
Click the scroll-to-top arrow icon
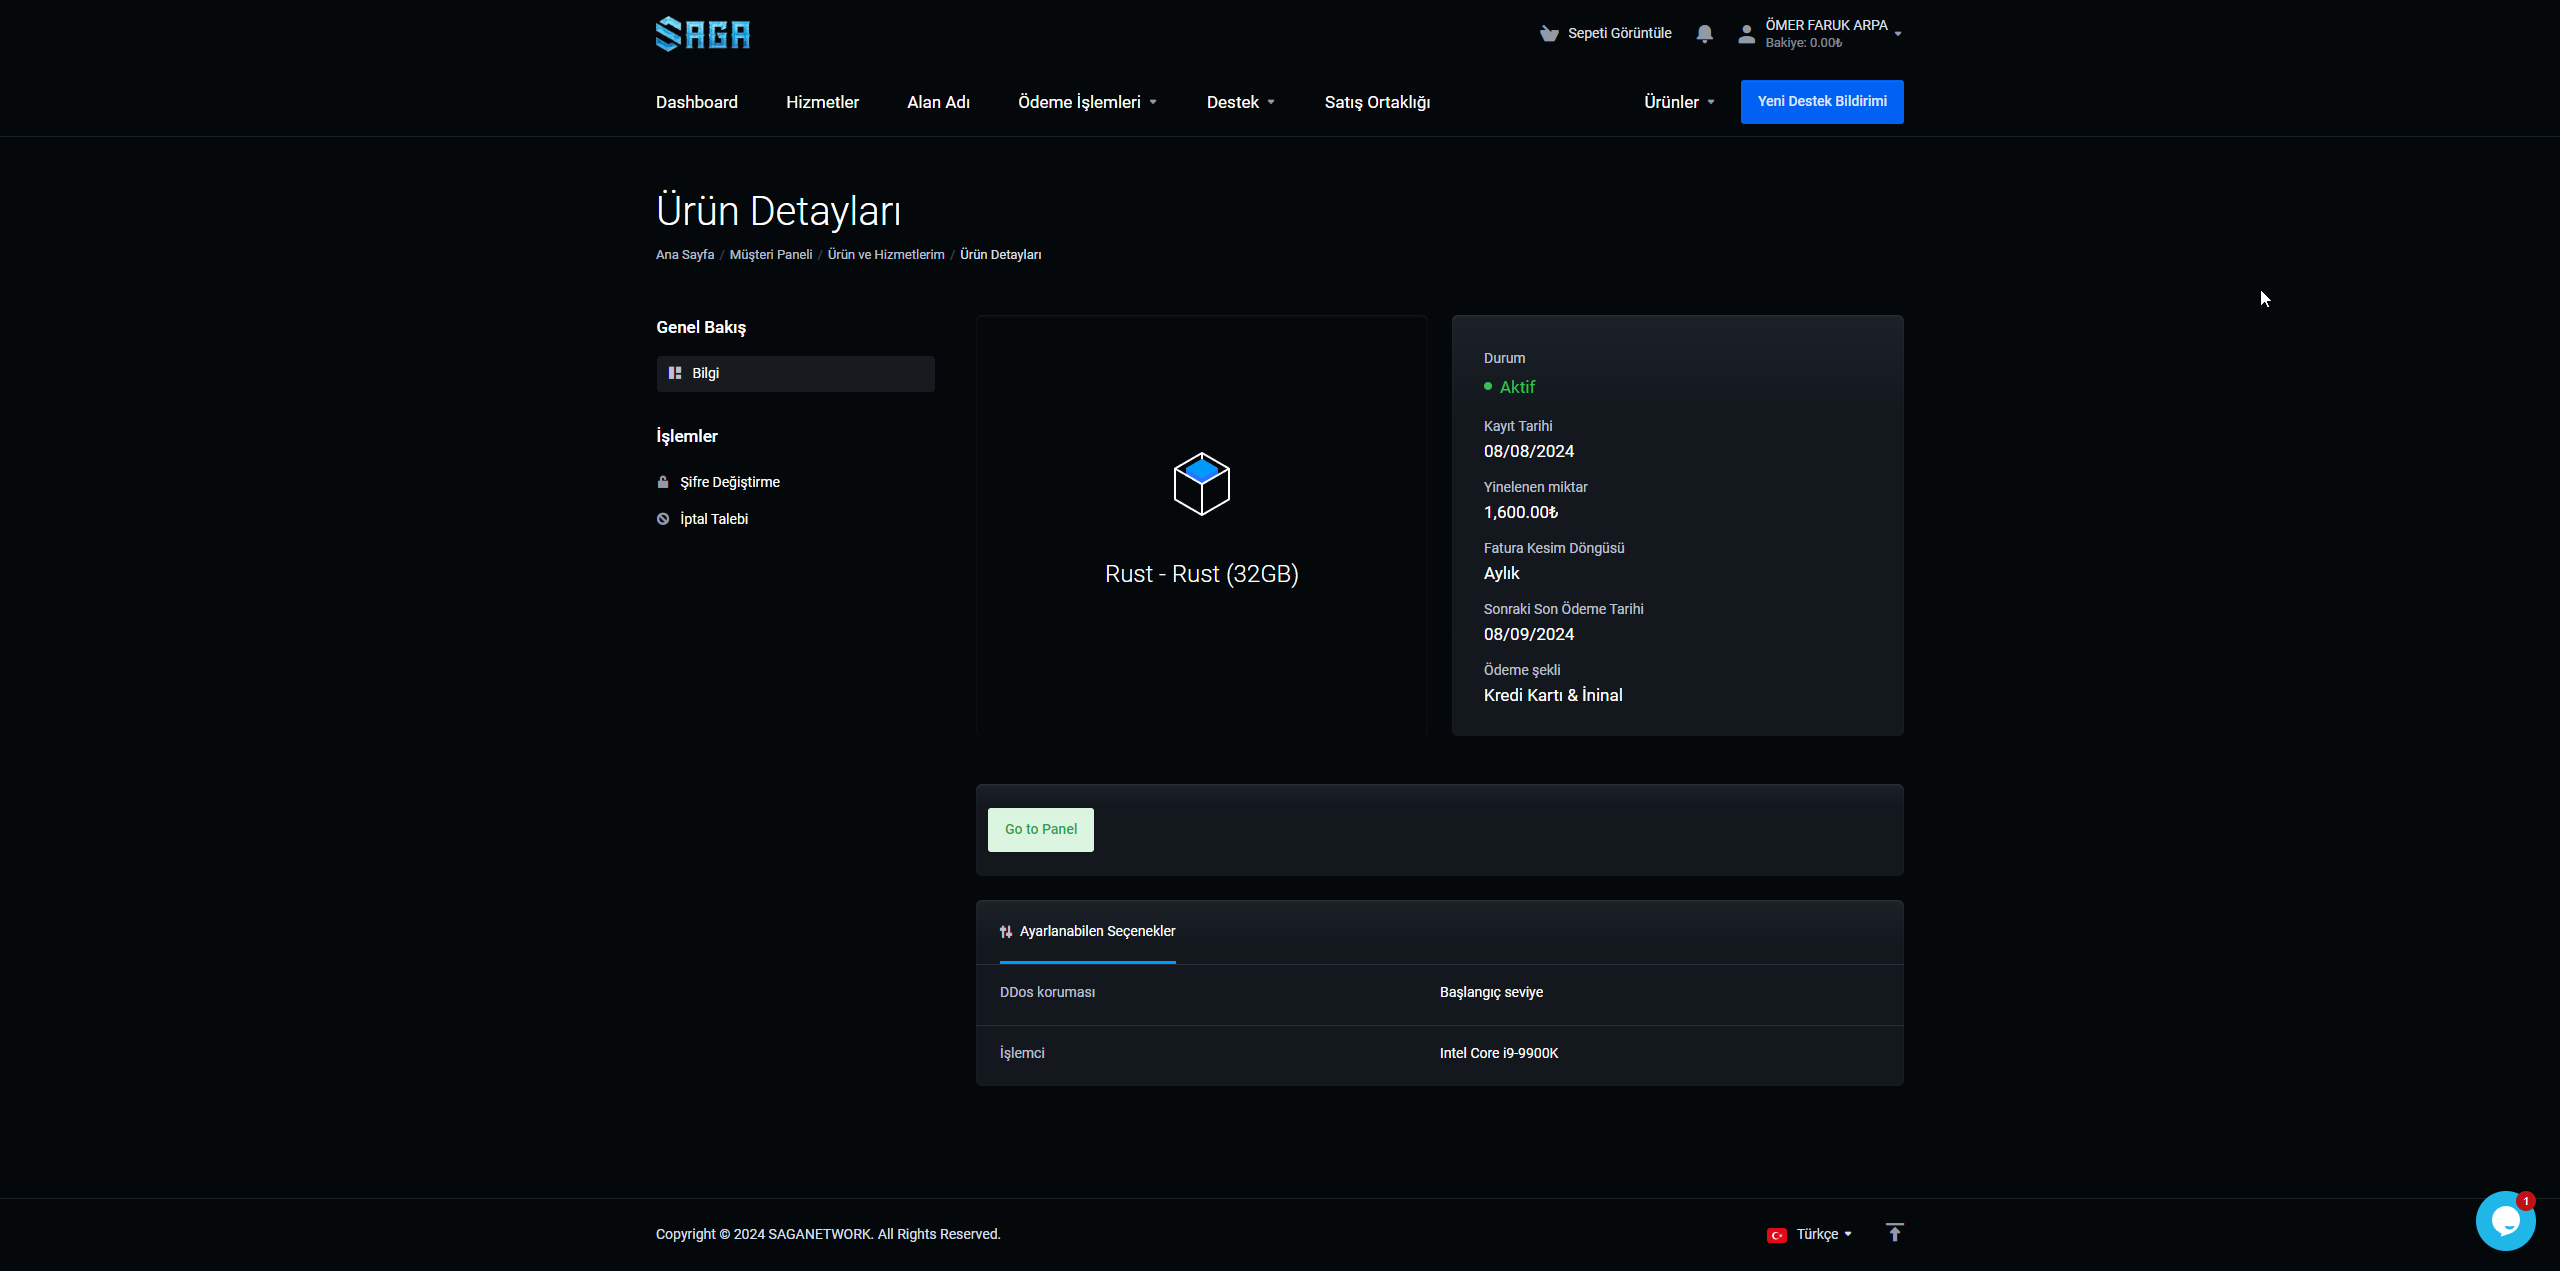click(x=1894, y=1233)
